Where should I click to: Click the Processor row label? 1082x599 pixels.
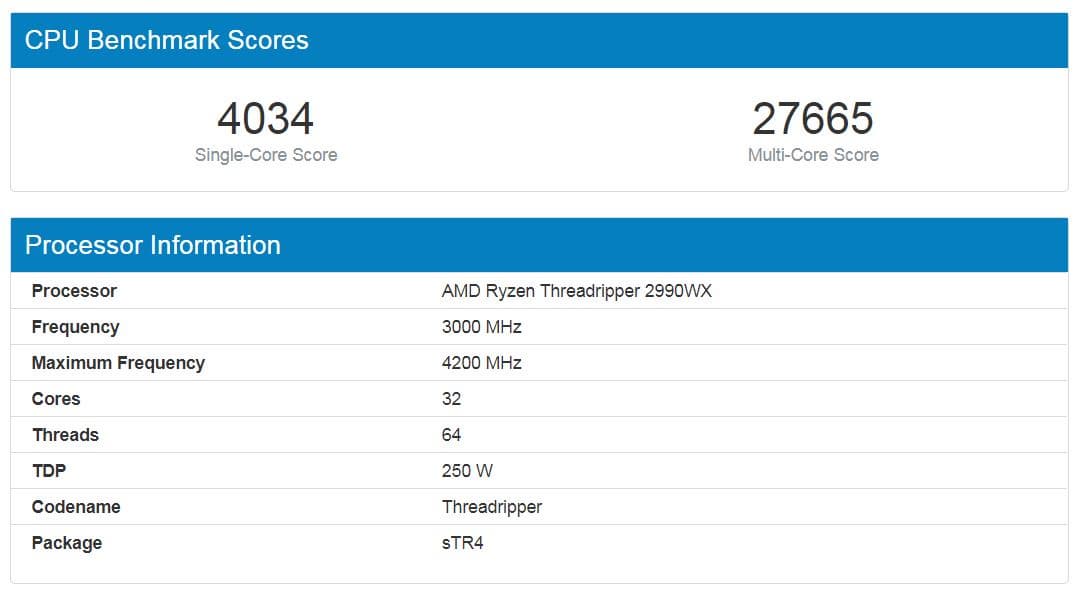pyautogui.click(x=74, y=291)
